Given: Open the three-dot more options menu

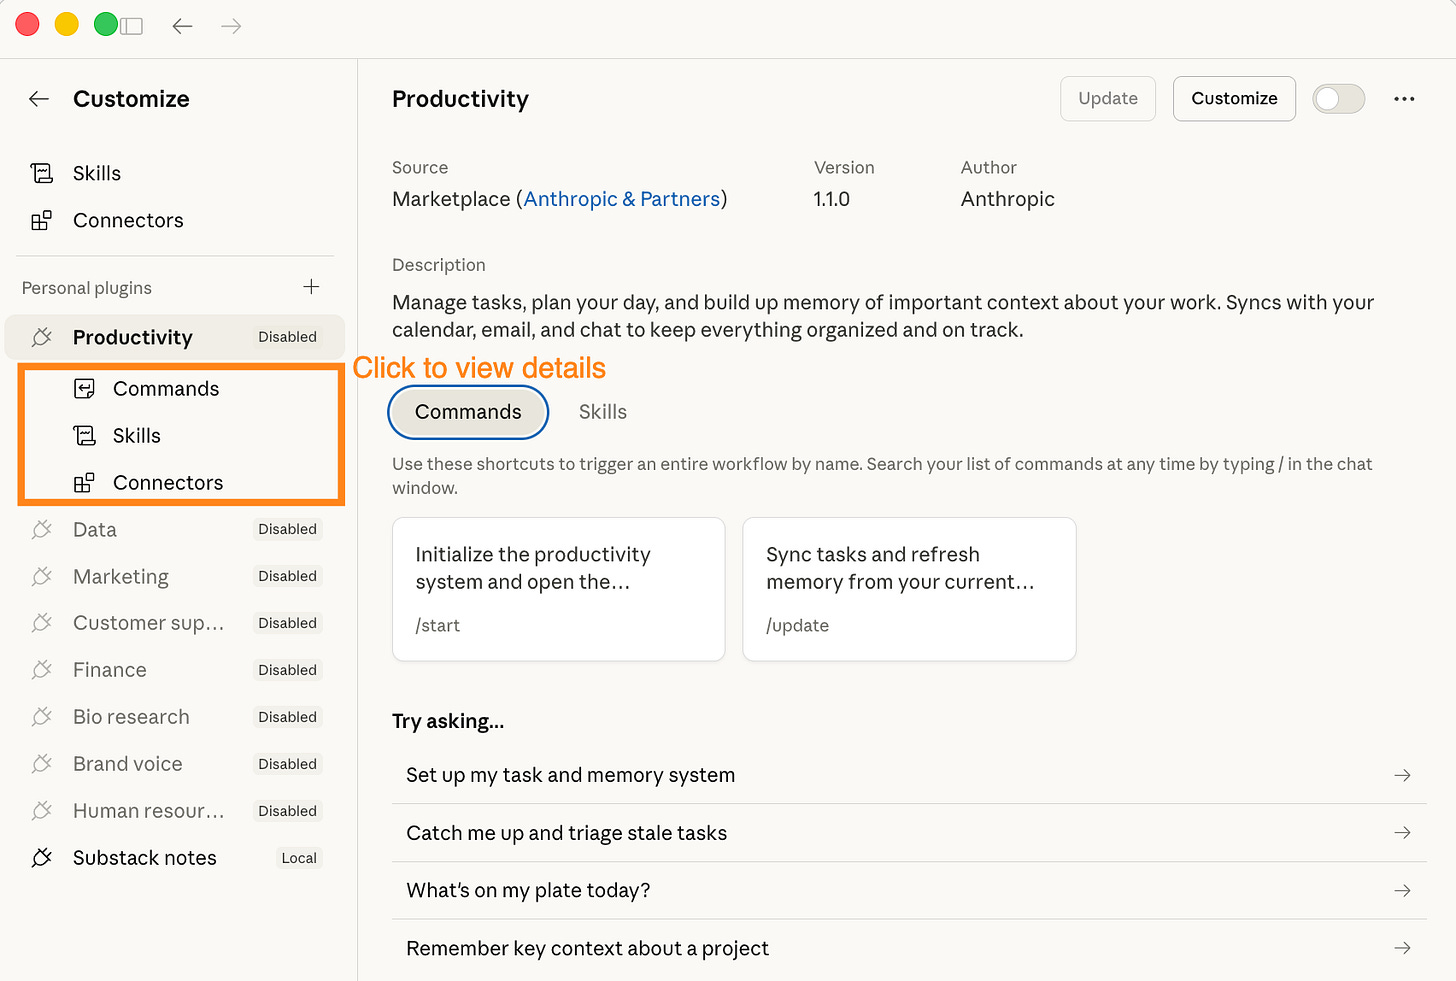Looking at the screenshot, I should point(1404,99).
